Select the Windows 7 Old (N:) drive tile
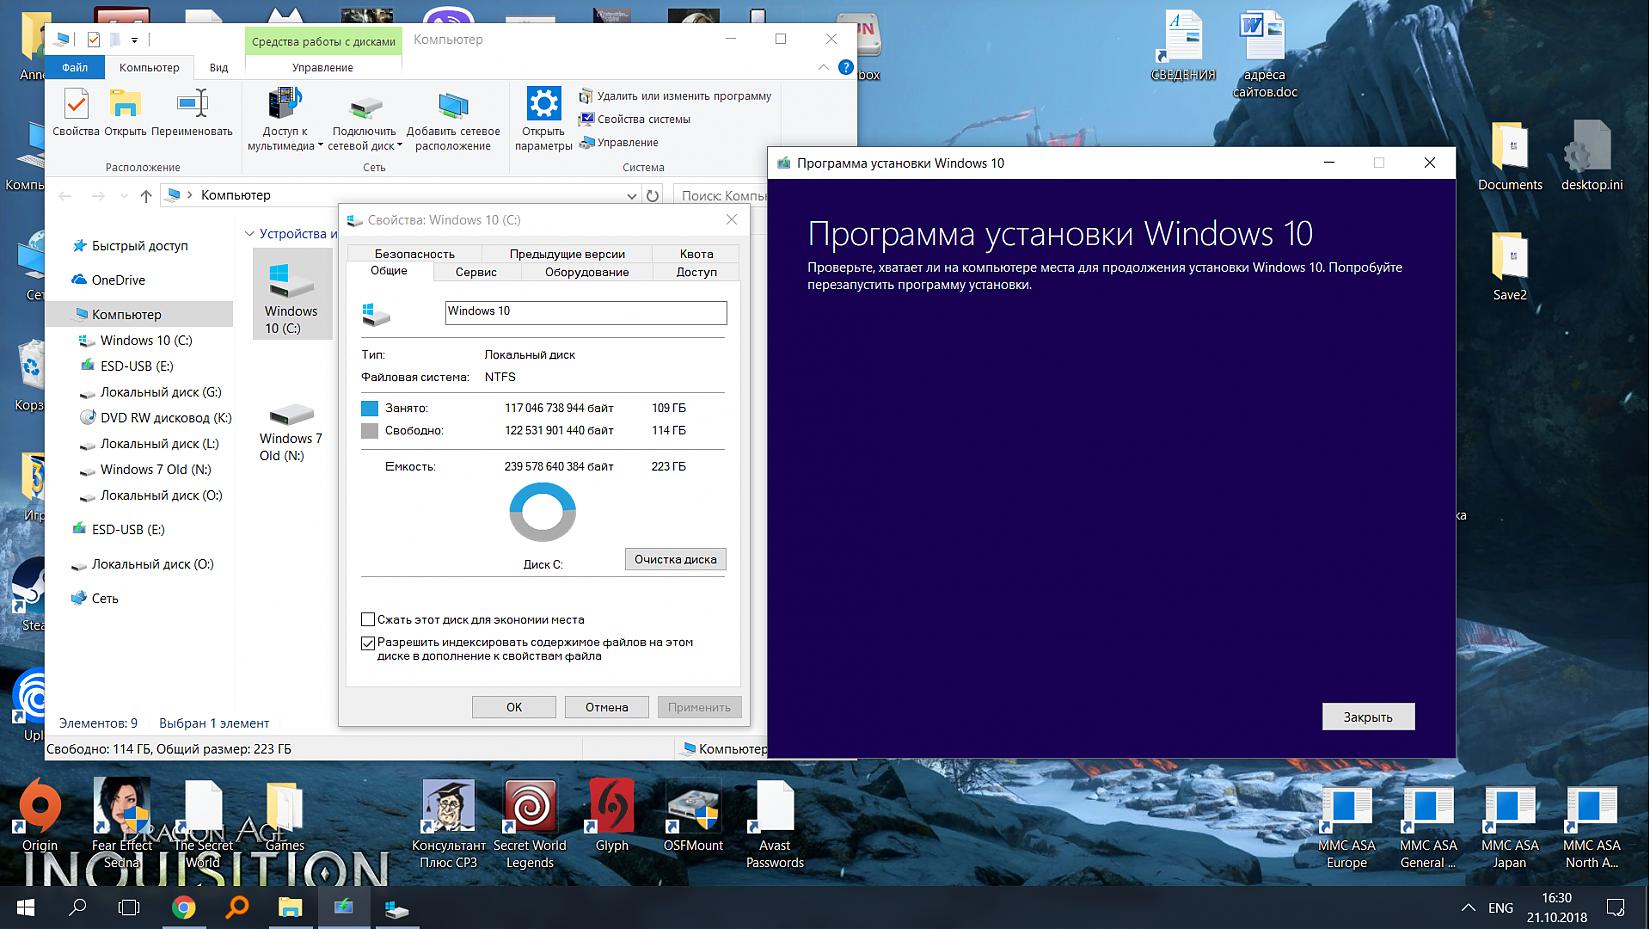The height and width of the screenshot is (929, 1650). click(291, 431)
